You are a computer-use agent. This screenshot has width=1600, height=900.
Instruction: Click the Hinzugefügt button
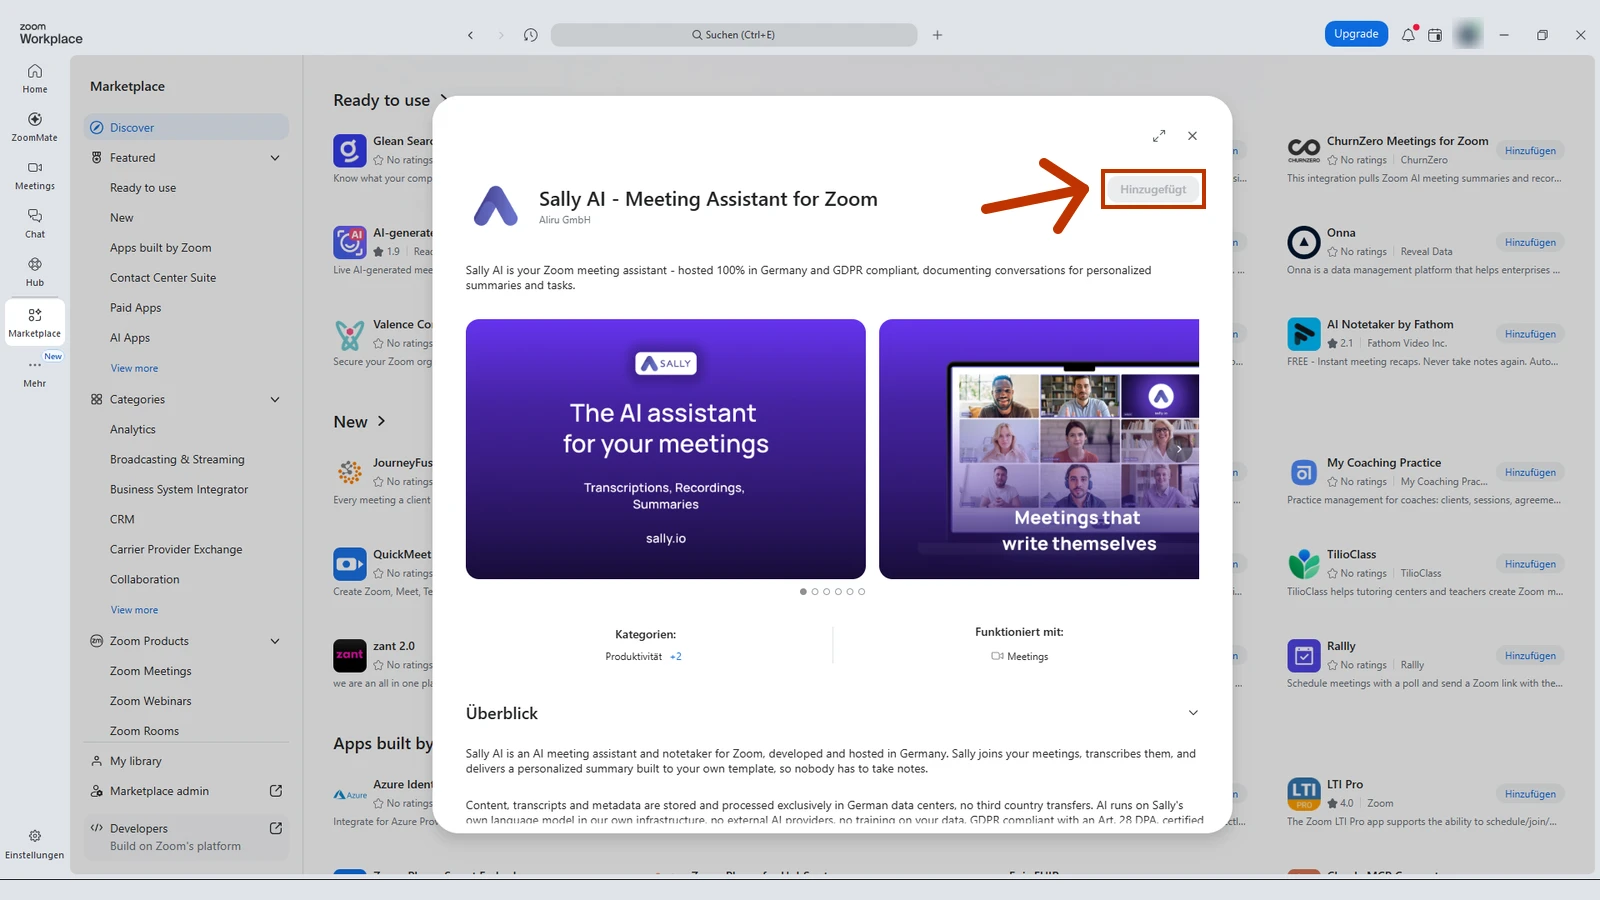(1153, 189)
